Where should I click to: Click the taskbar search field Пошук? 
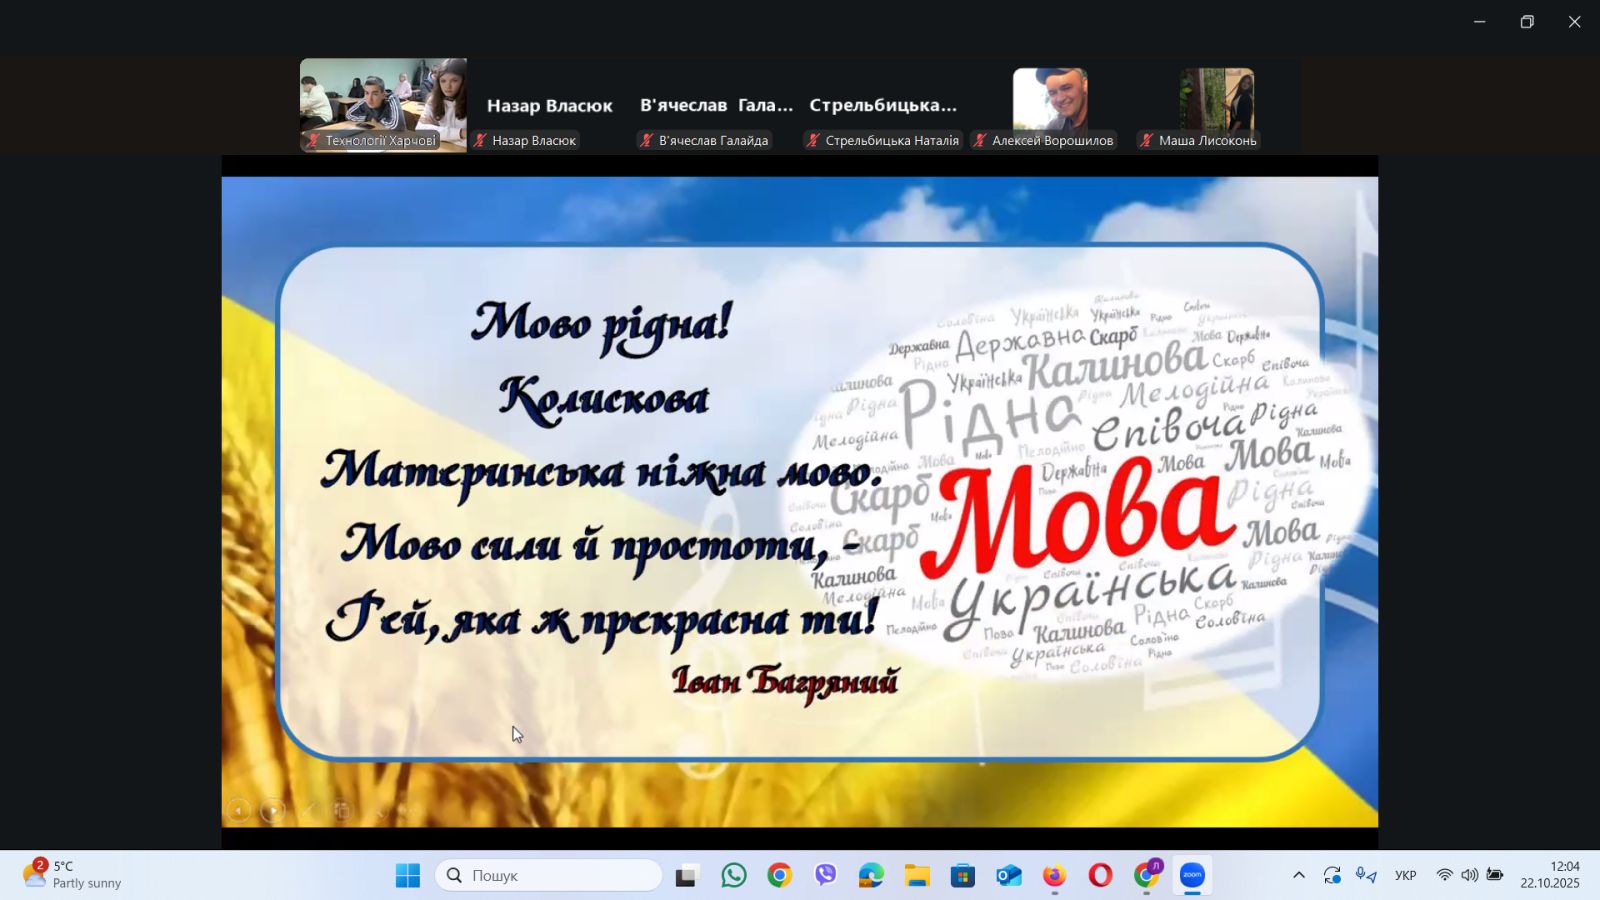pos(548,876)
